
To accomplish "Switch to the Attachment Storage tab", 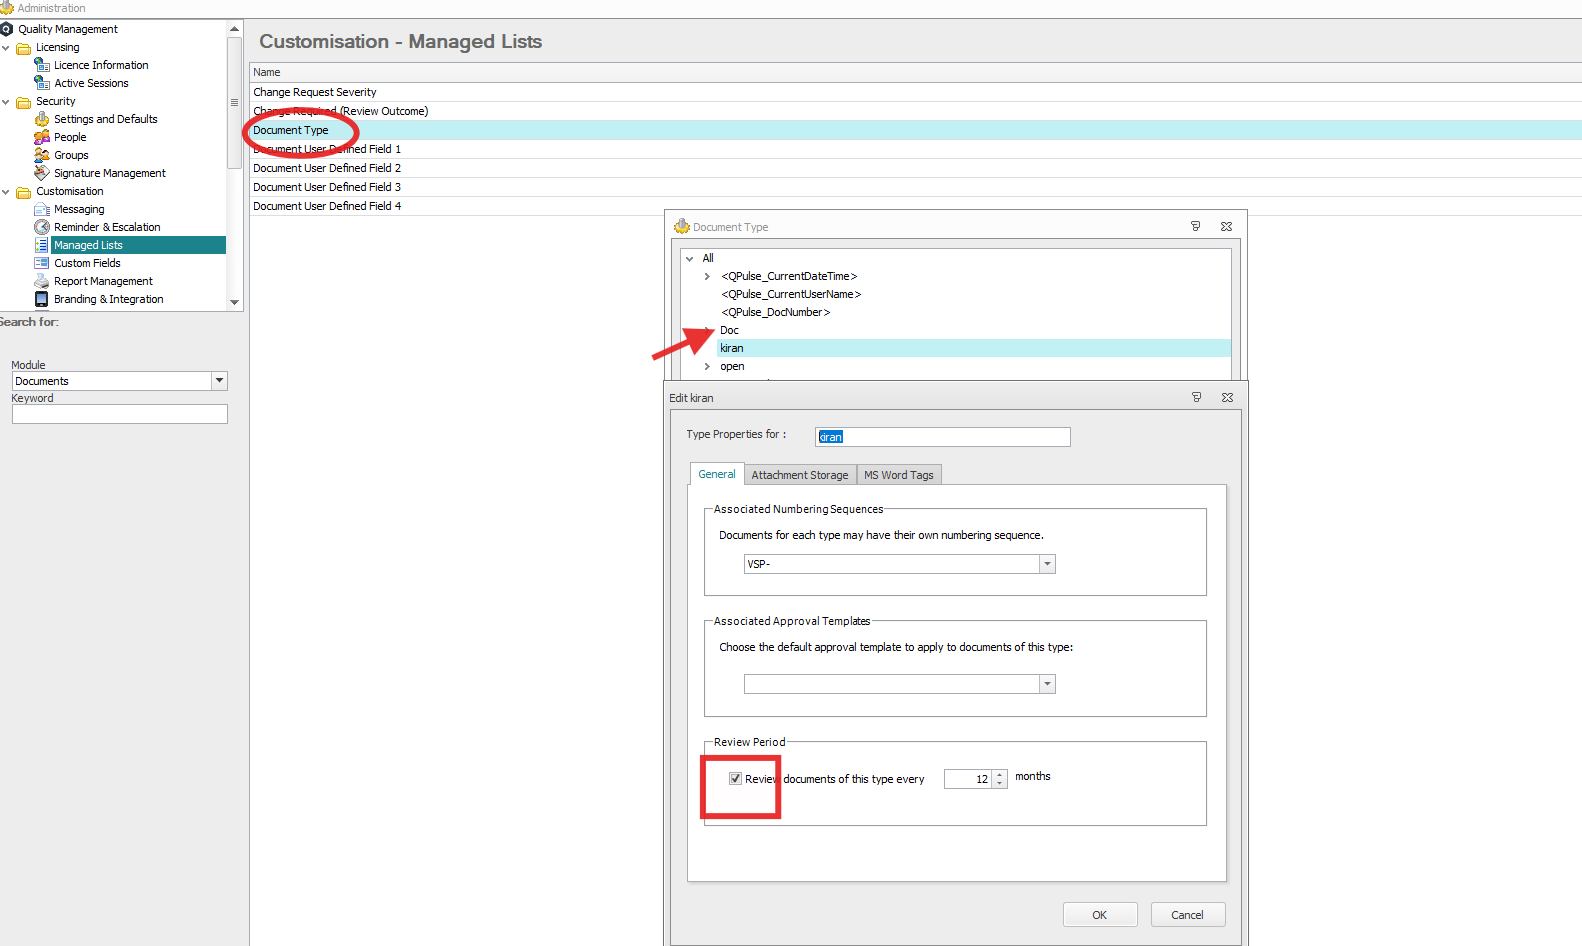I will (x=800, y=475).
